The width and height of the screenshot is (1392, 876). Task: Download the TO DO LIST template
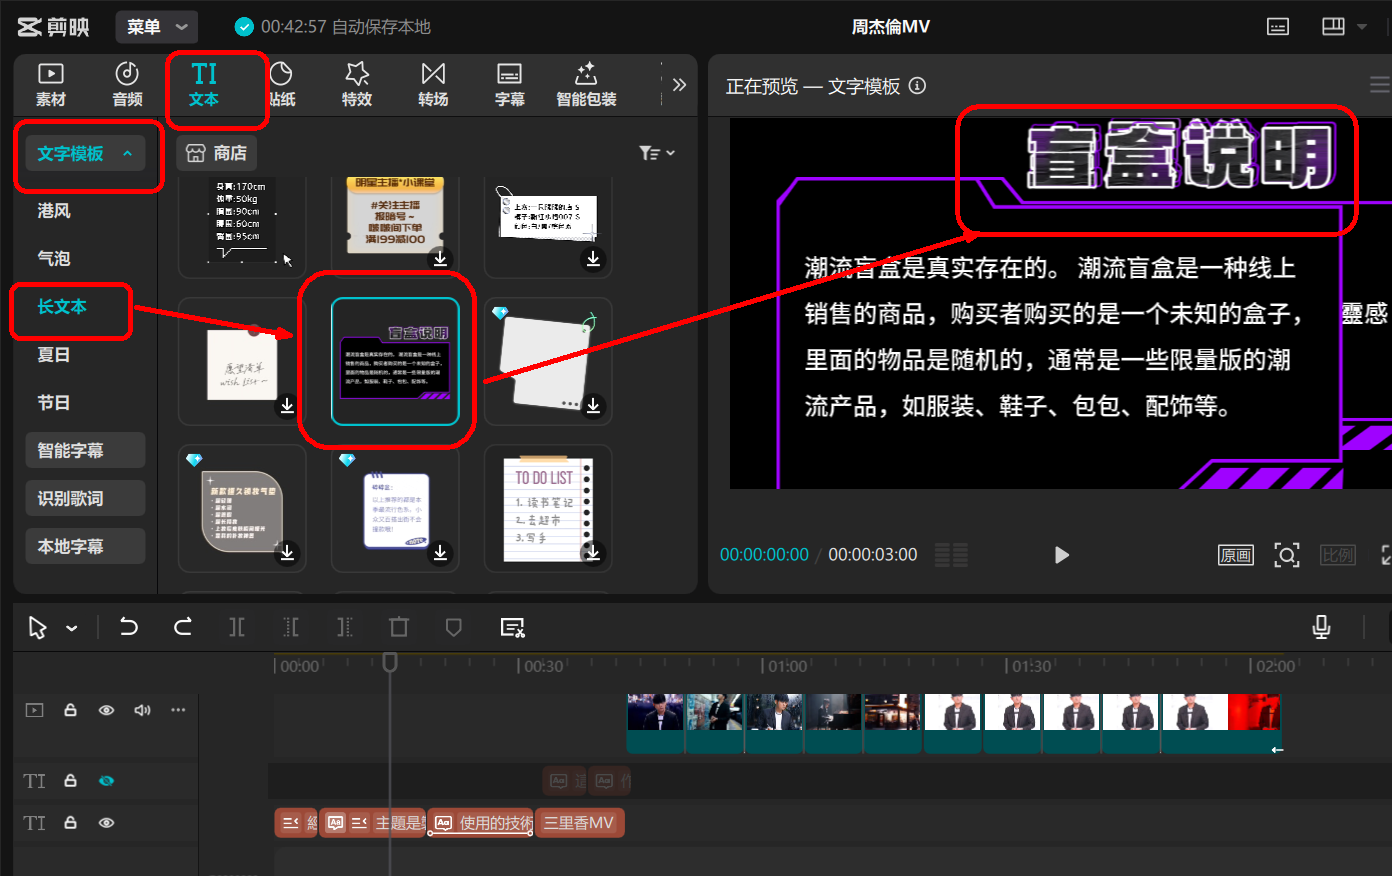click(x=593, y=552)
